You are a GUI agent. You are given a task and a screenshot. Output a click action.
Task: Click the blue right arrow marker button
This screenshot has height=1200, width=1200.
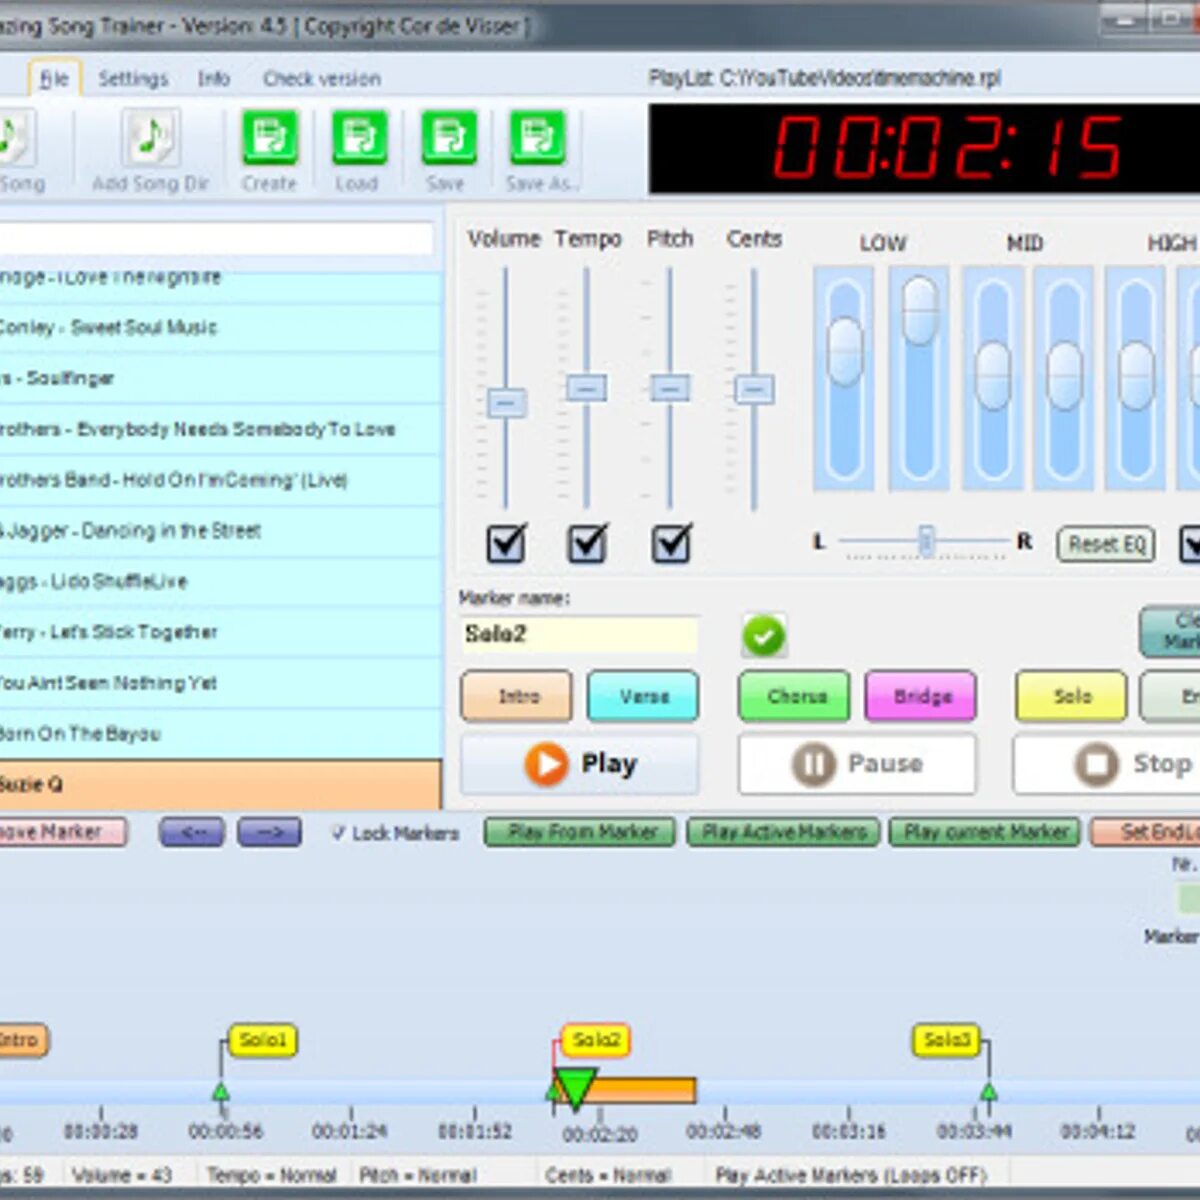pyautogui.click(x=269, y=832)
